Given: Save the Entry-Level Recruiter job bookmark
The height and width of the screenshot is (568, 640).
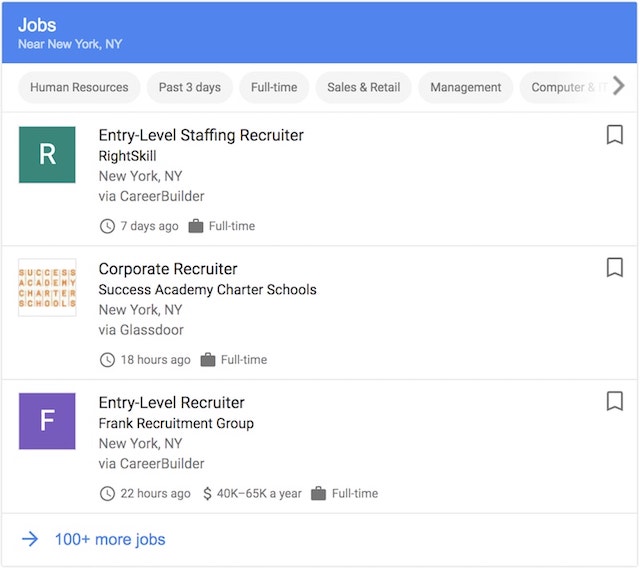Looking at the screenshot, I should point(614,401).
